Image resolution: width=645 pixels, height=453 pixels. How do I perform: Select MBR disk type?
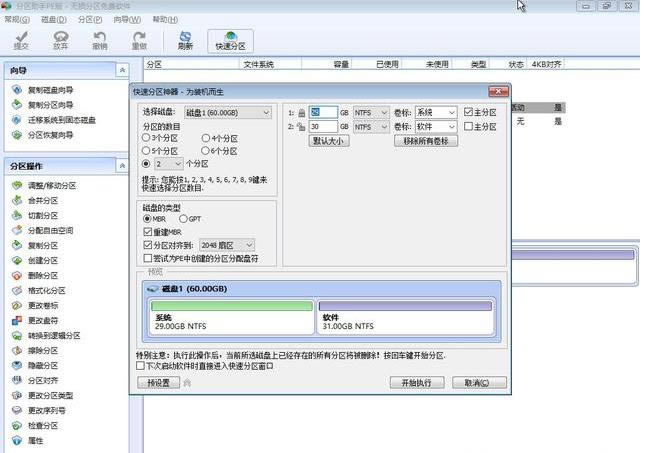click(147, 219)
